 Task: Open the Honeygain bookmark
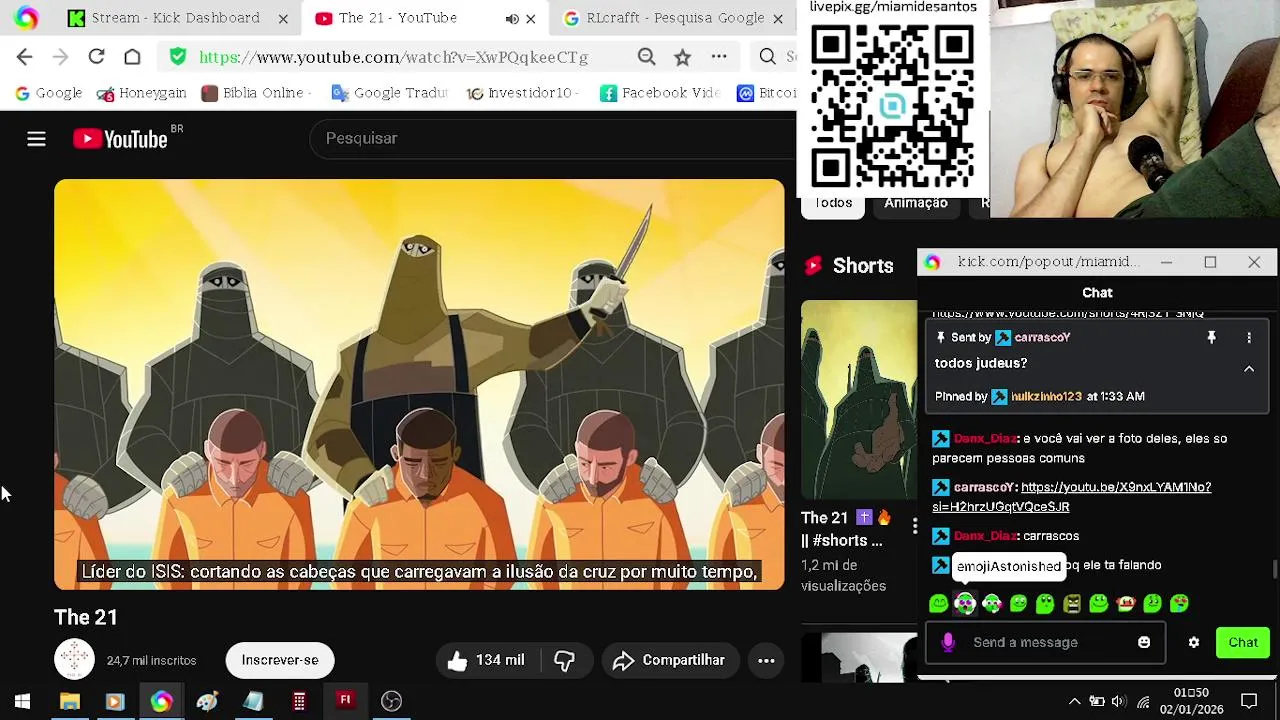click(x=142, y=93)
